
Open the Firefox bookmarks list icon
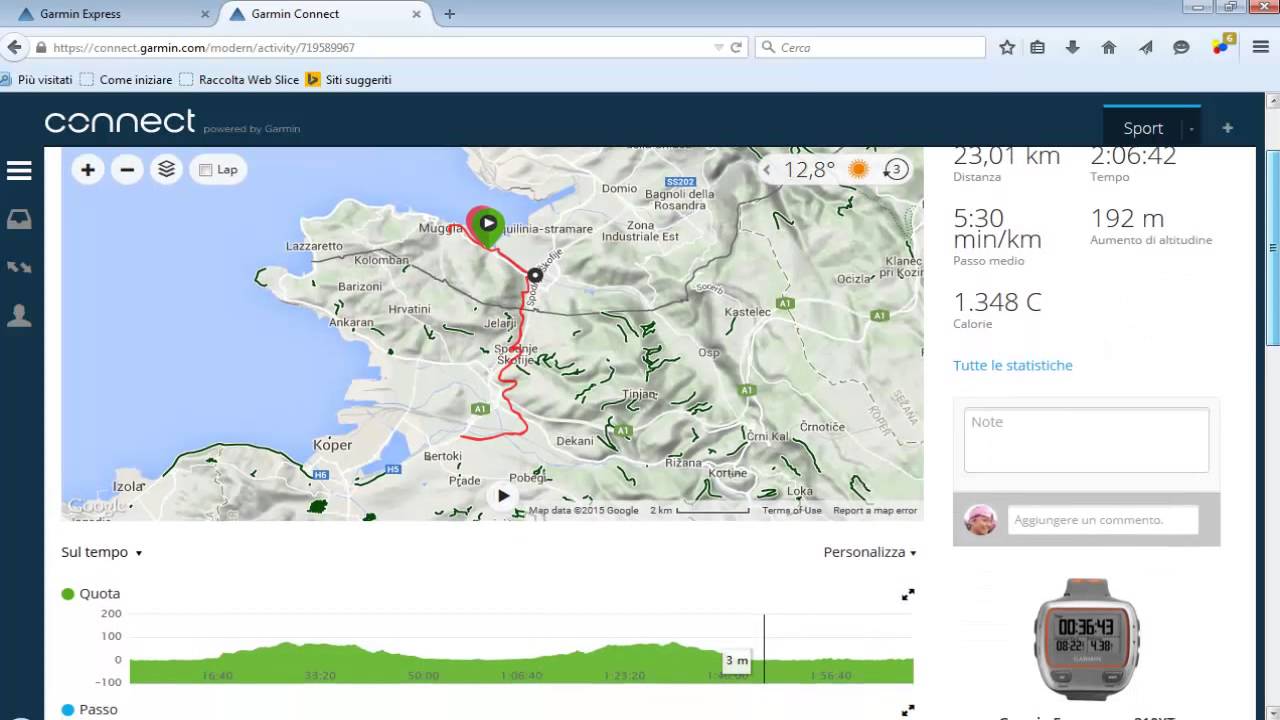point(1038,47)
